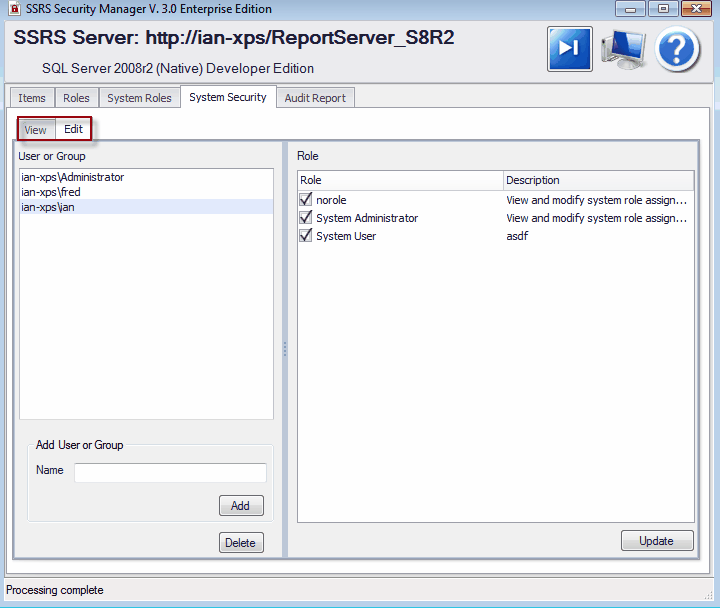Image resolution: width=720 pixels, height=608 pixels.
Task: Click the norole role name
Action: pos(331,200)
